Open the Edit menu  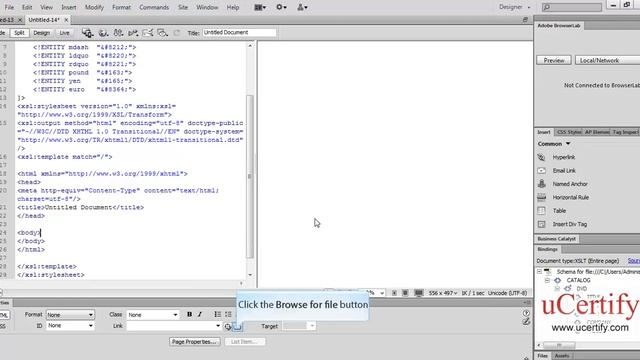(x=27, y=7)
